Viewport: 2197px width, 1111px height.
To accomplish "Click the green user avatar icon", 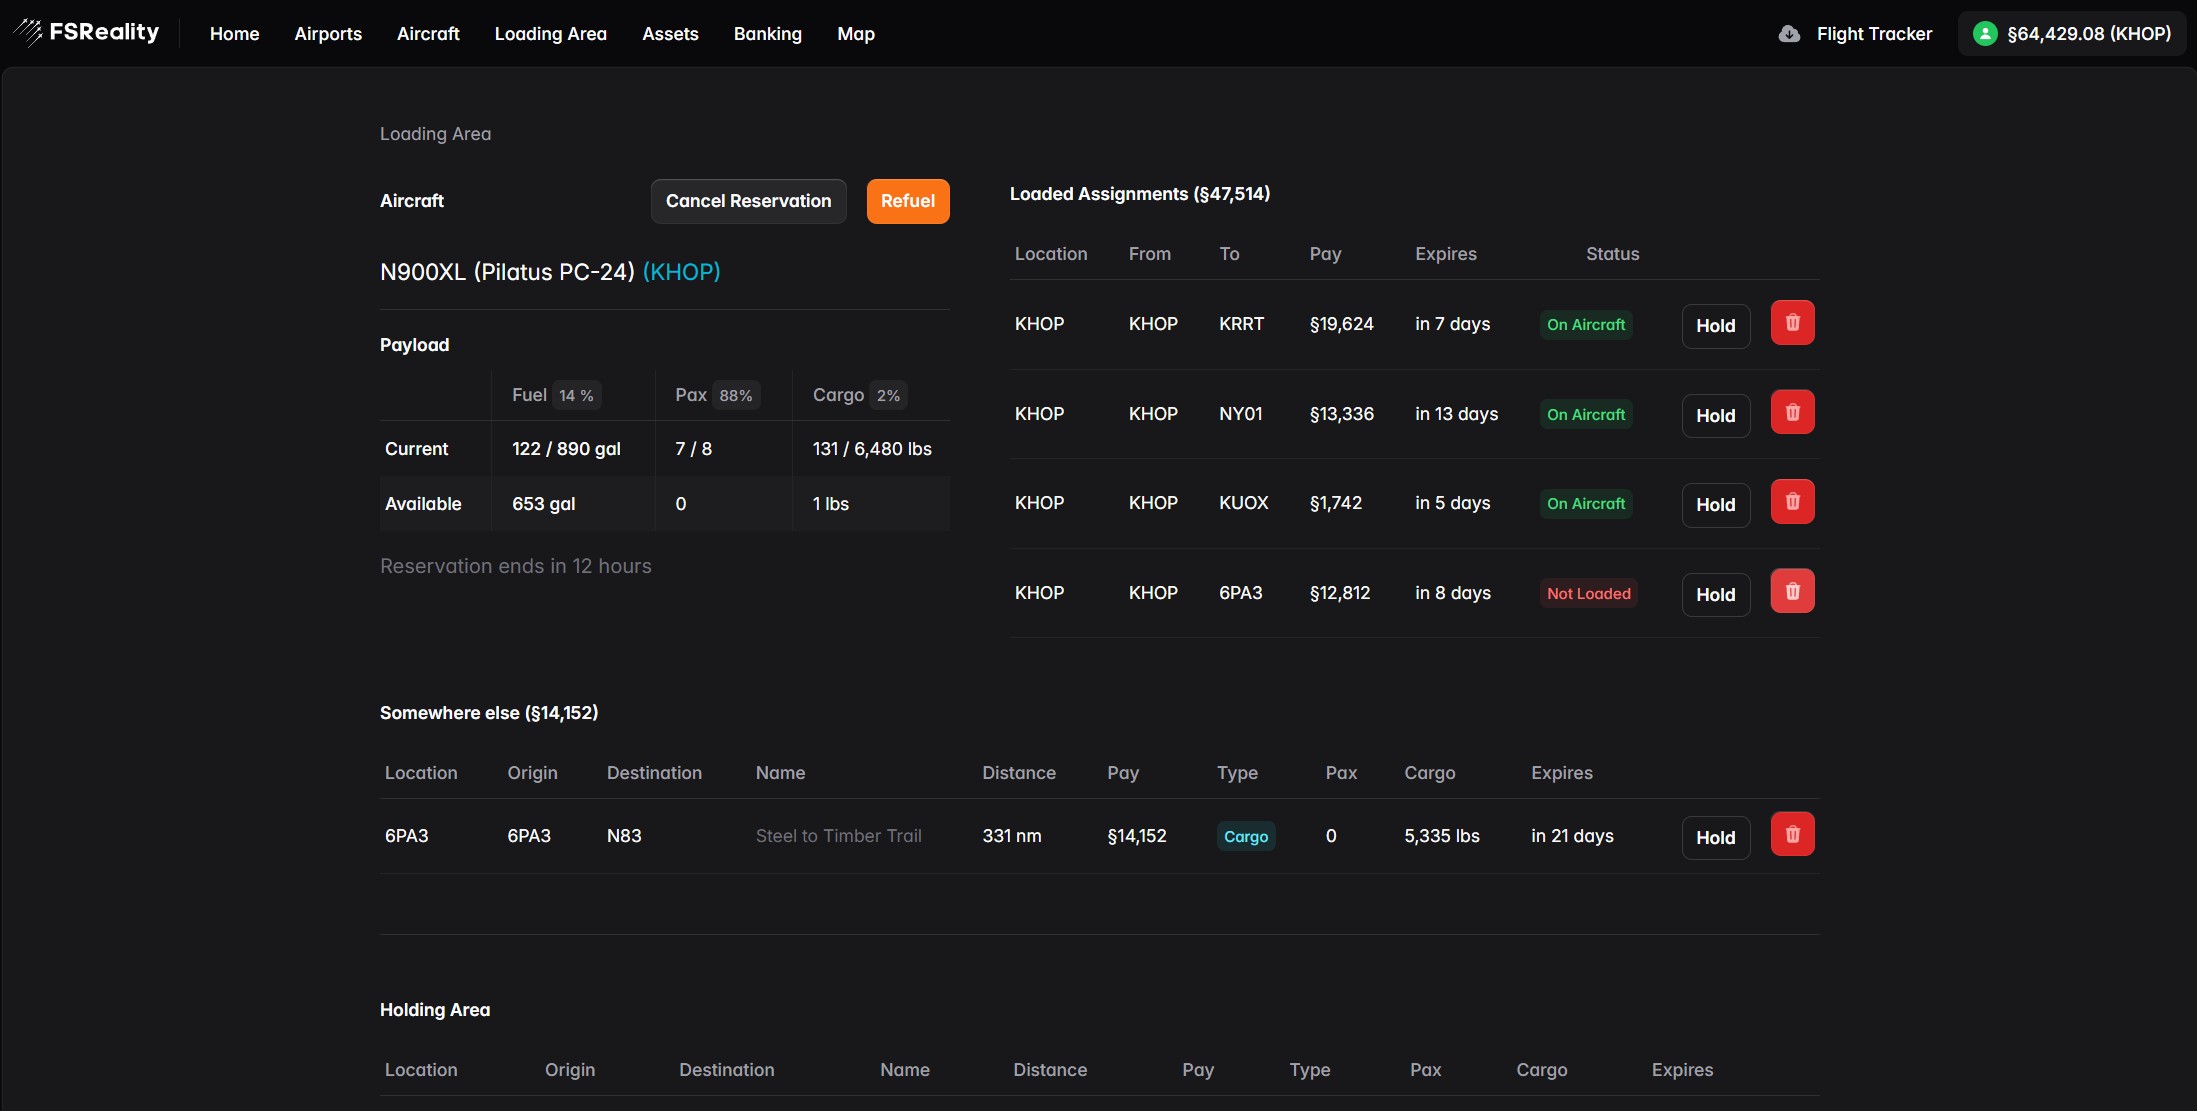I will pos(1985,34).
